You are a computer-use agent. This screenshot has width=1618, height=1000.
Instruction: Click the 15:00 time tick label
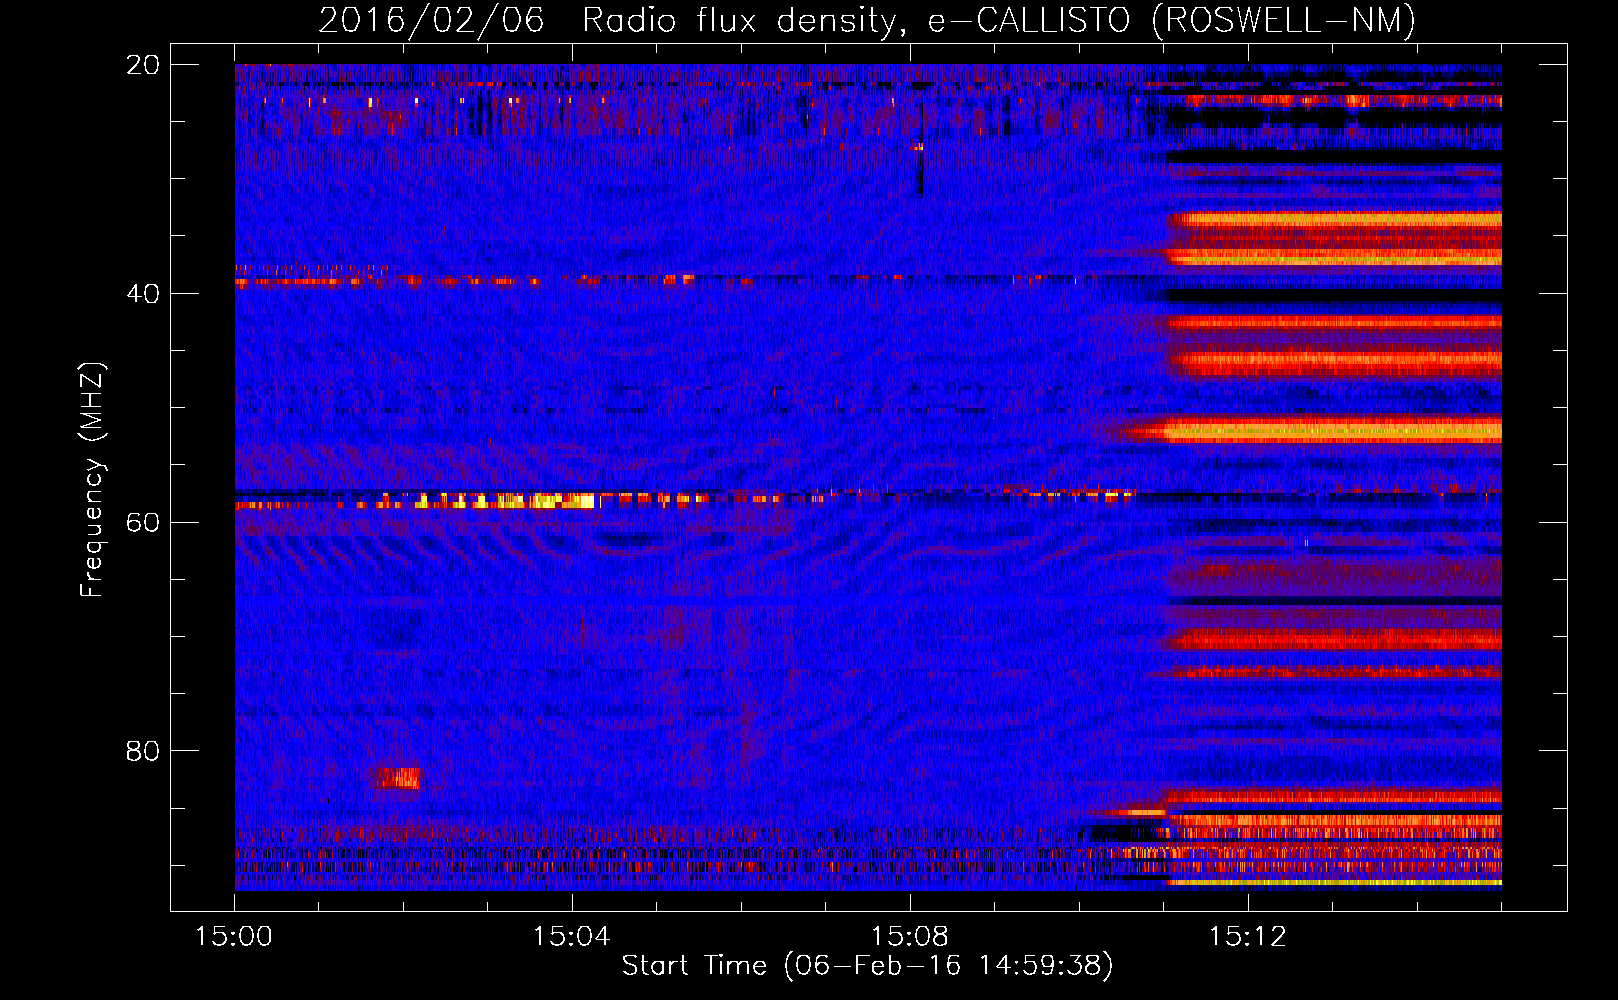(234, 937)
